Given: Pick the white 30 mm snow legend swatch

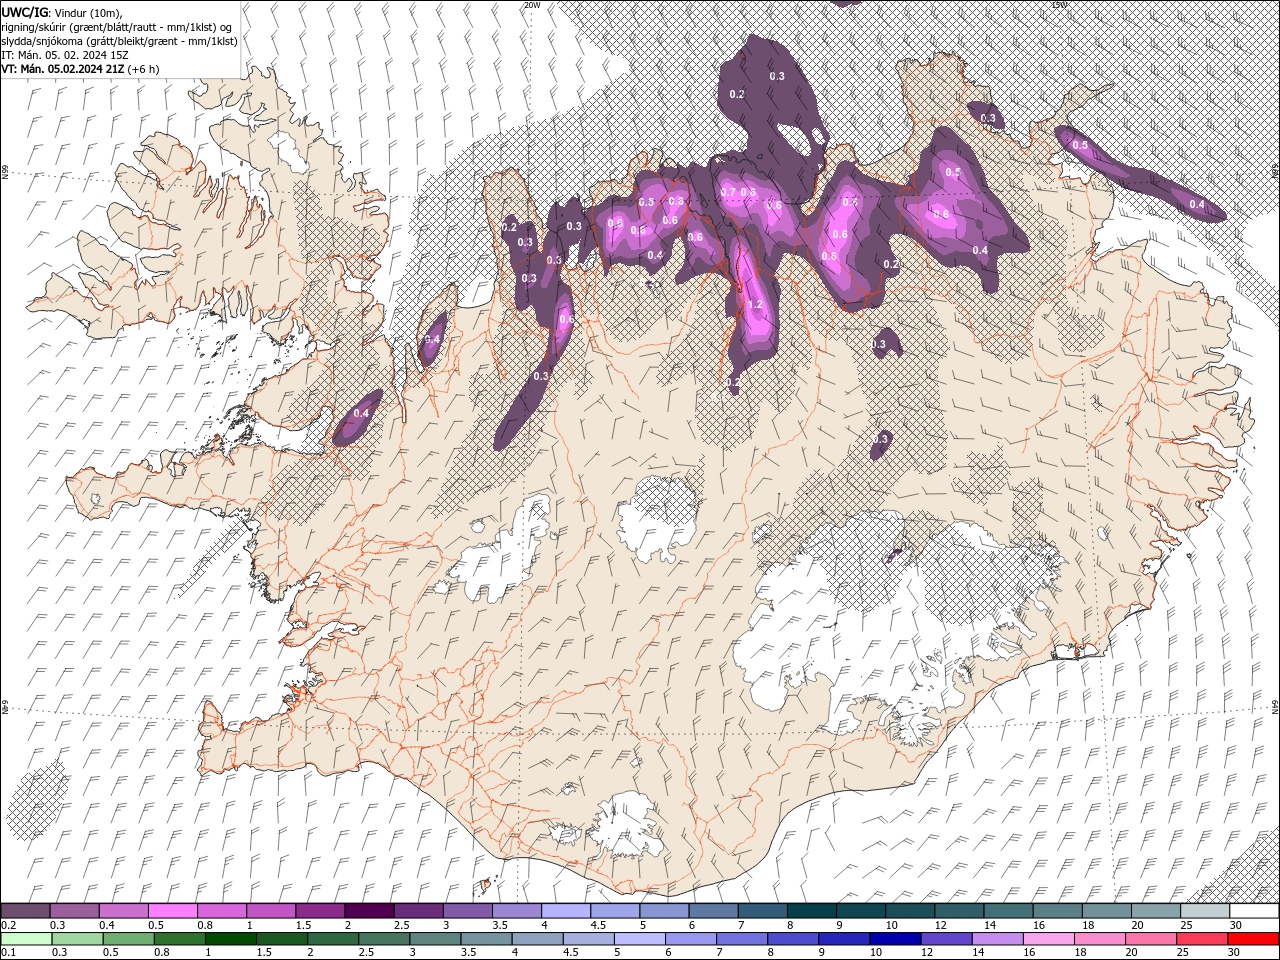Looking at the screenshot, I should click(1254, 911).
